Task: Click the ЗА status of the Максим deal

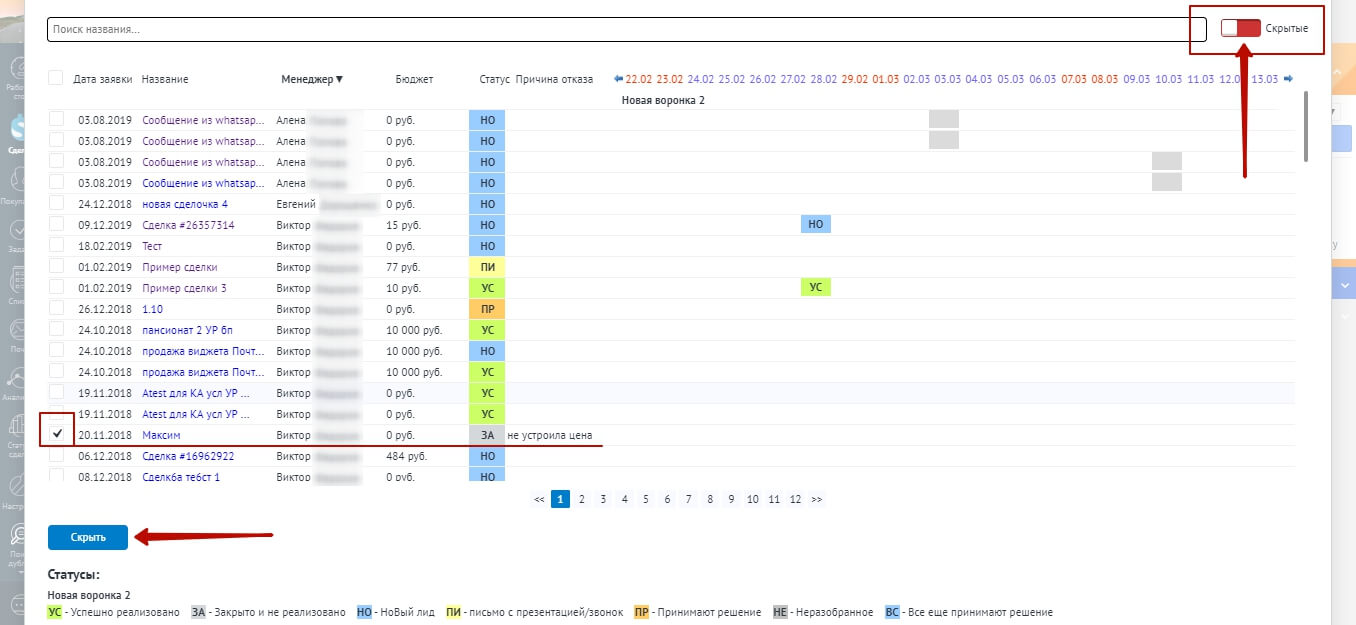Action: click(487, 435)
